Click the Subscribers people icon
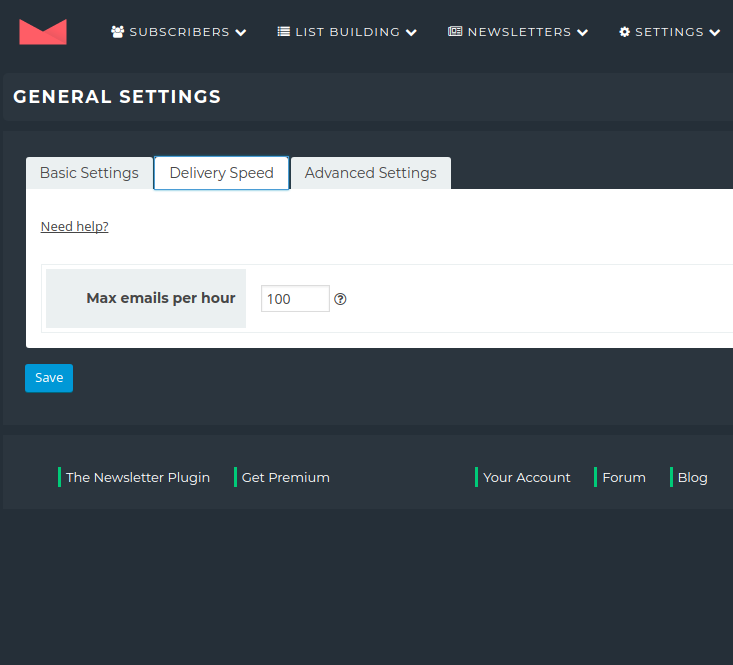This screenshot has height=665, width=733. coord(117,32)
